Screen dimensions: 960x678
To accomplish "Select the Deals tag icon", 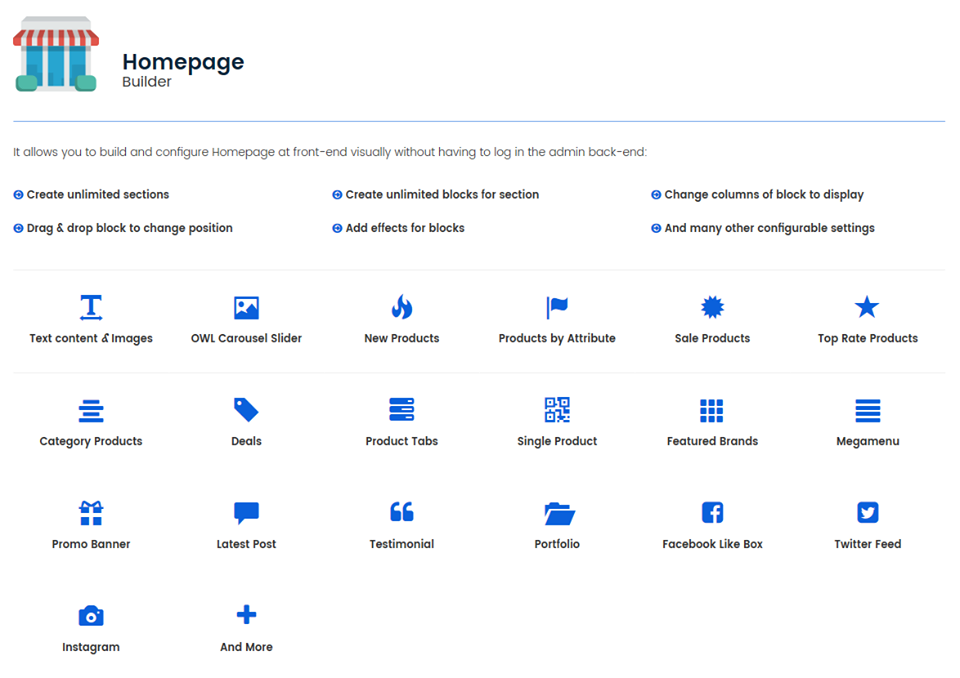I will (246, 410).
